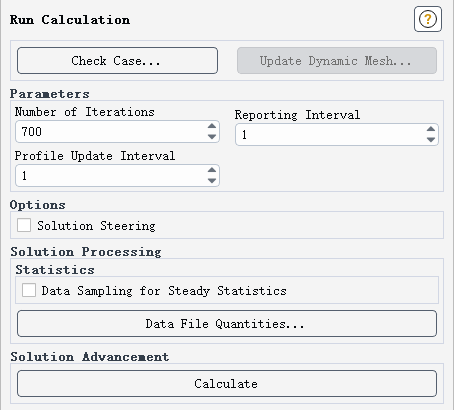Open the Data File Quantities dialog
Viewport: 454px width, 410px height.
point(227,324)
